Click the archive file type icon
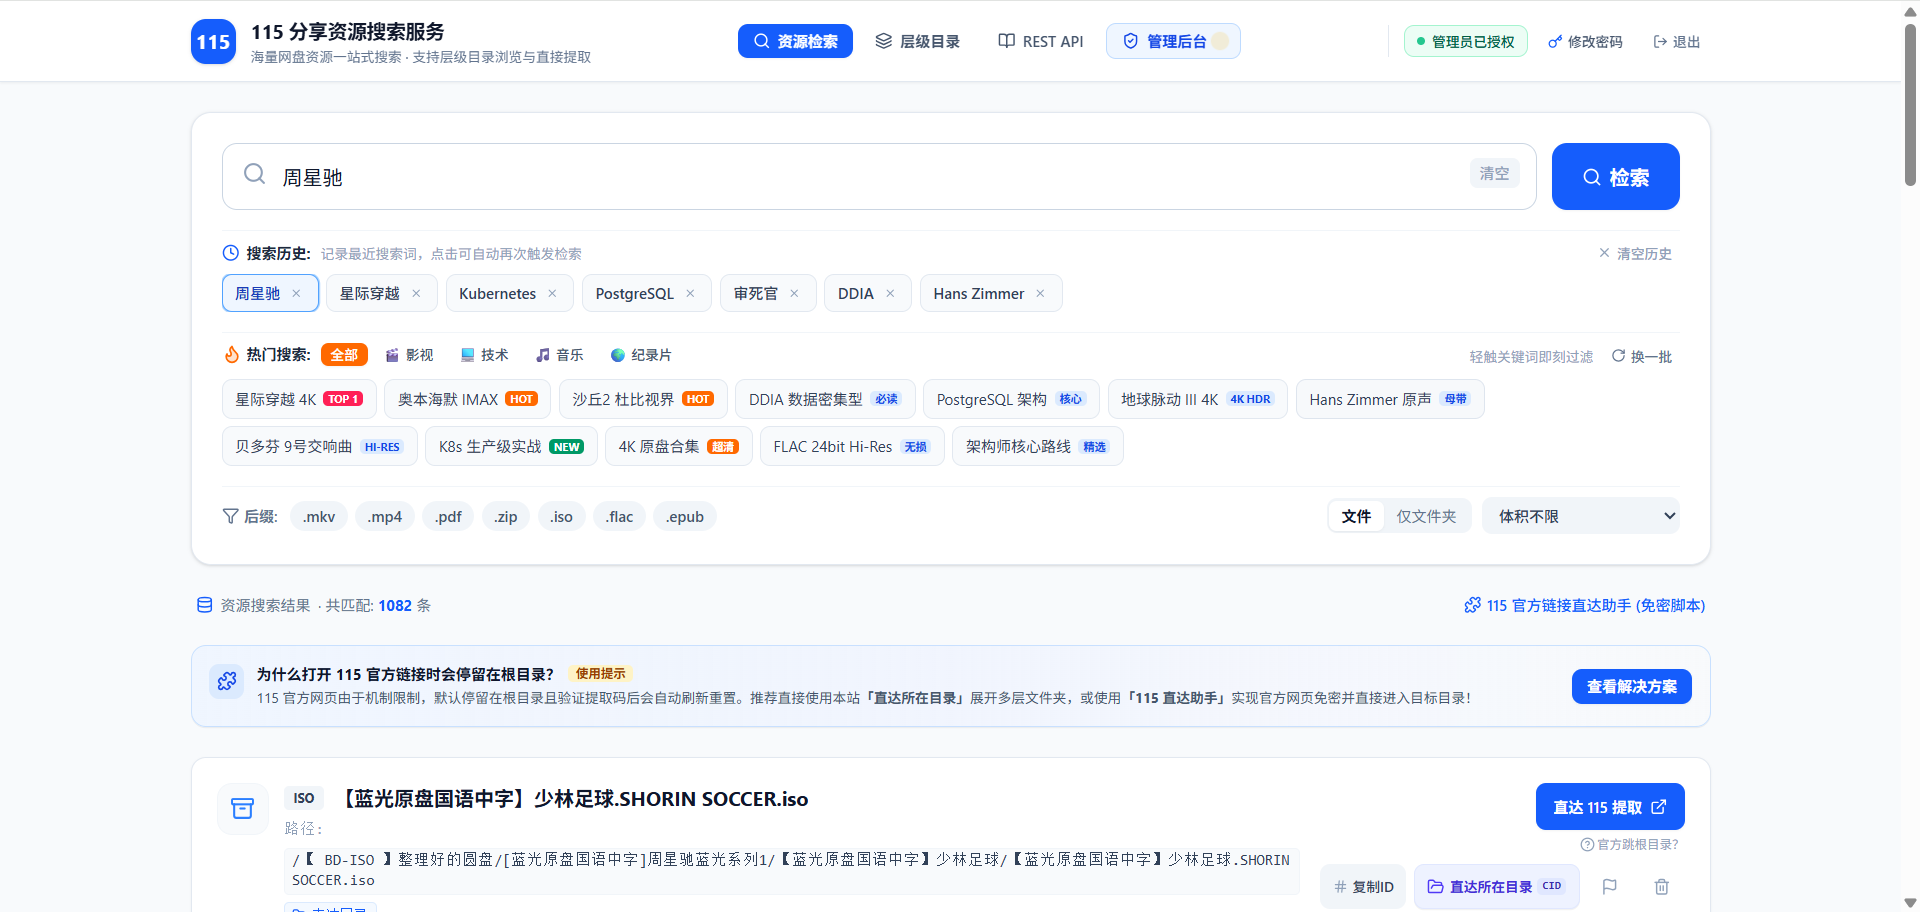The image size is (1920, 912). click(x=242, y=808)
